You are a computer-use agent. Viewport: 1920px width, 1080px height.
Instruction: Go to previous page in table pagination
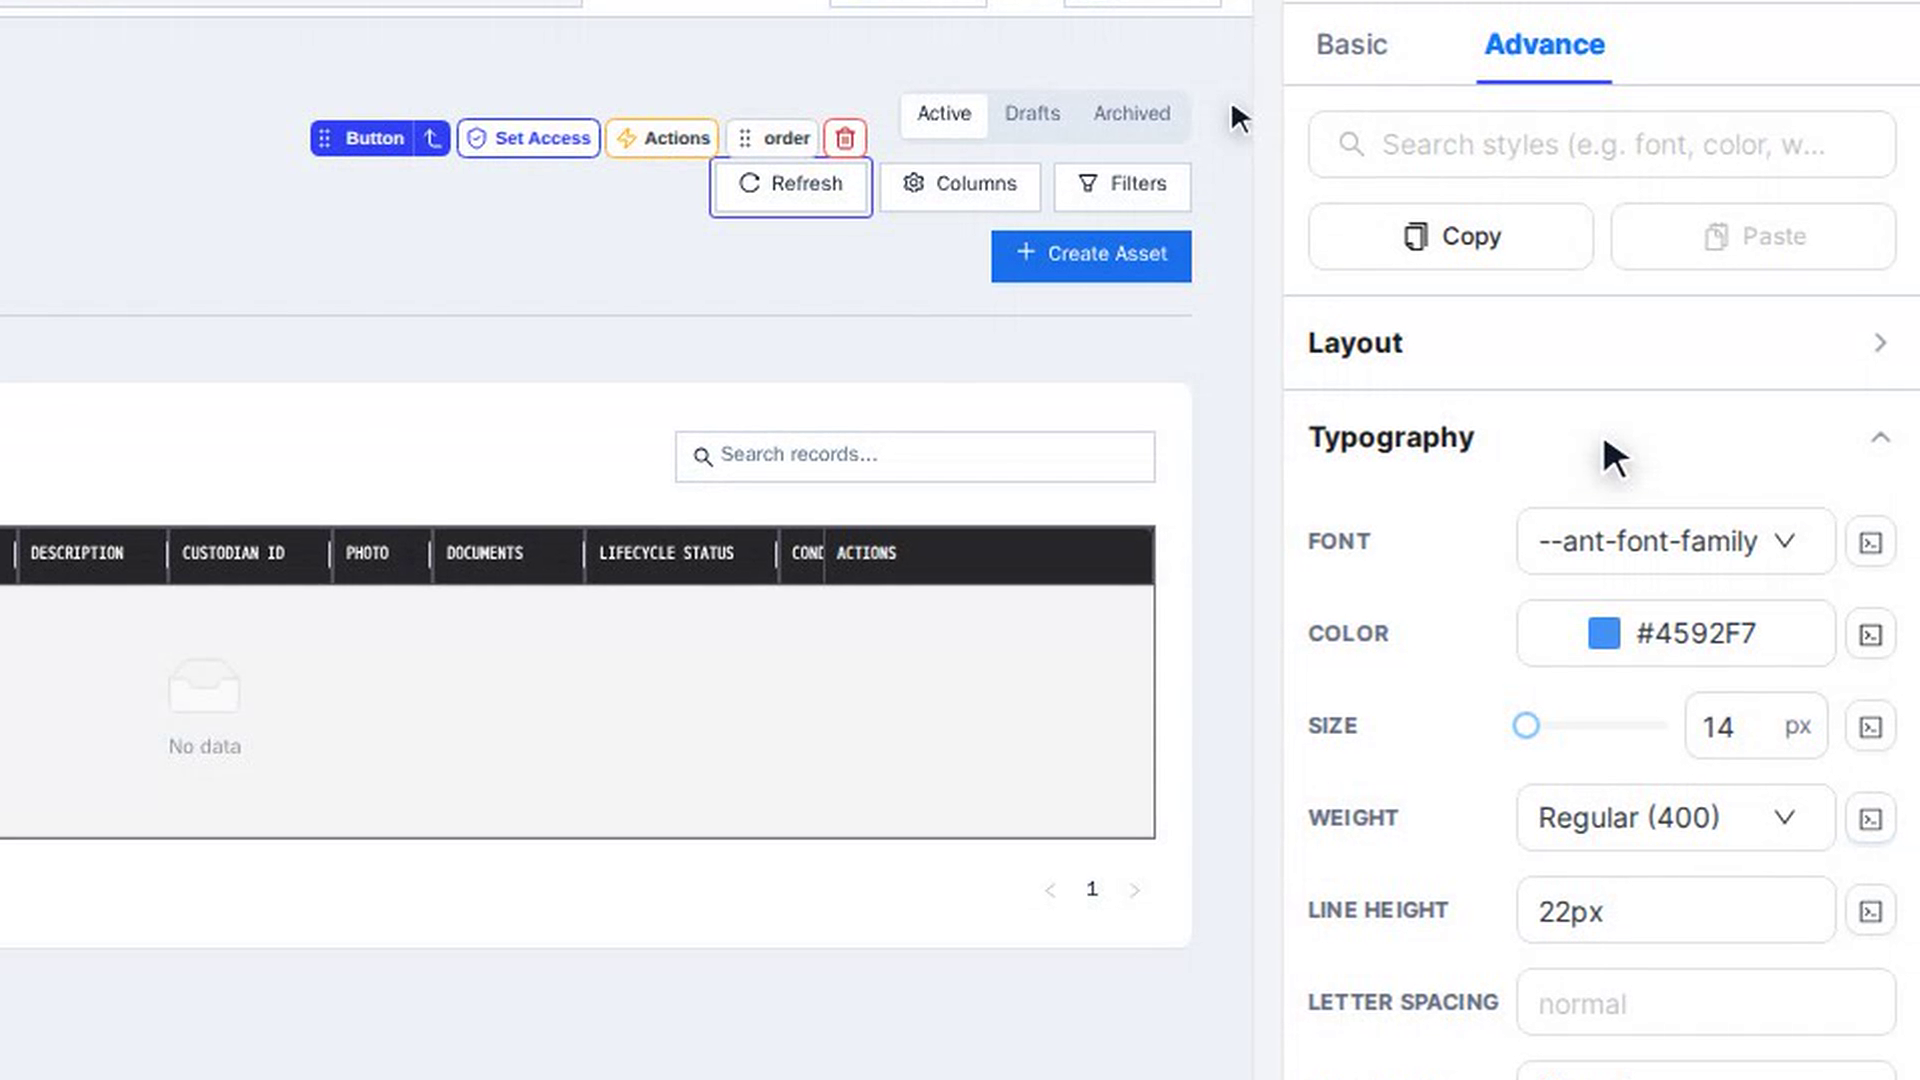(x=1050, y=890)
